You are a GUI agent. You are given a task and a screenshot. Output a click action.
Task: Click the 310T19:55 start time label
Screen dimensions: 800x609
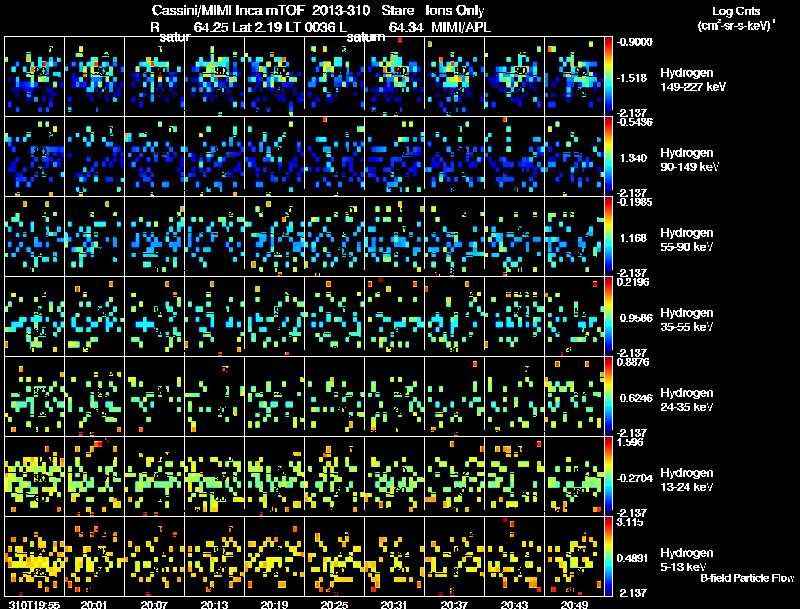coord(32,604)
